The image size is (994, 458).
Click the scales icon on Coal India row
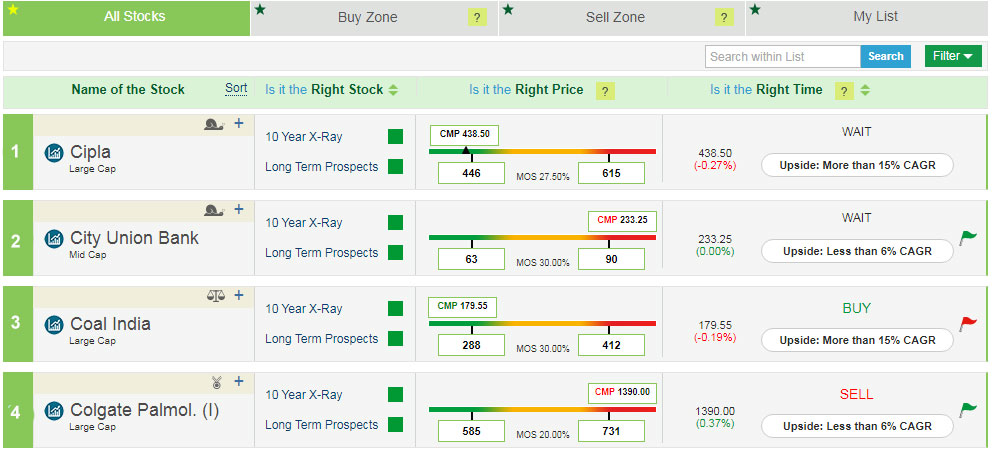click(x=215, y=295)
